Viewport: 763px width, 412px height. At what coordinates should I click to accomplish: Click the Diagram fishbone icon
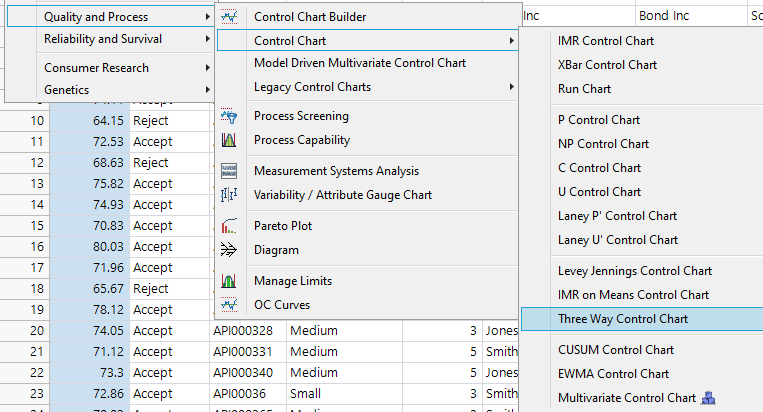[x=229, y=250]
